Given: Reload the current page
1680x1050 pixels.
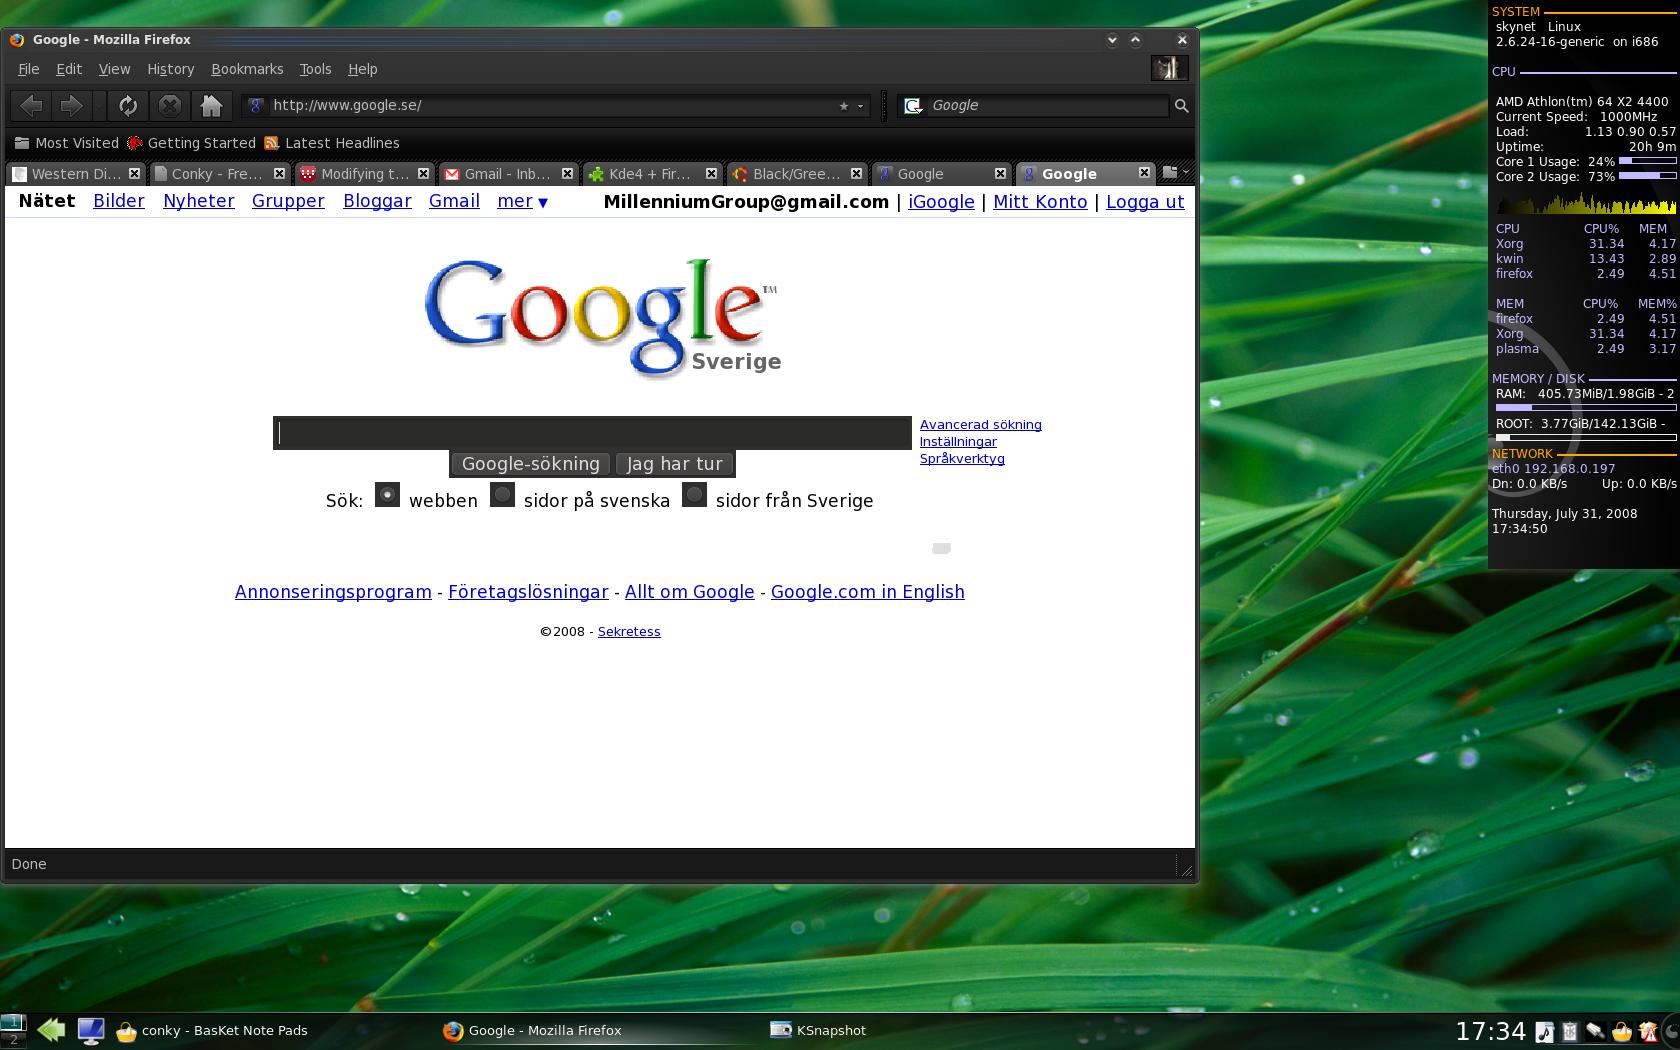Looking at the screenshot, I should [x=128, y=105].
